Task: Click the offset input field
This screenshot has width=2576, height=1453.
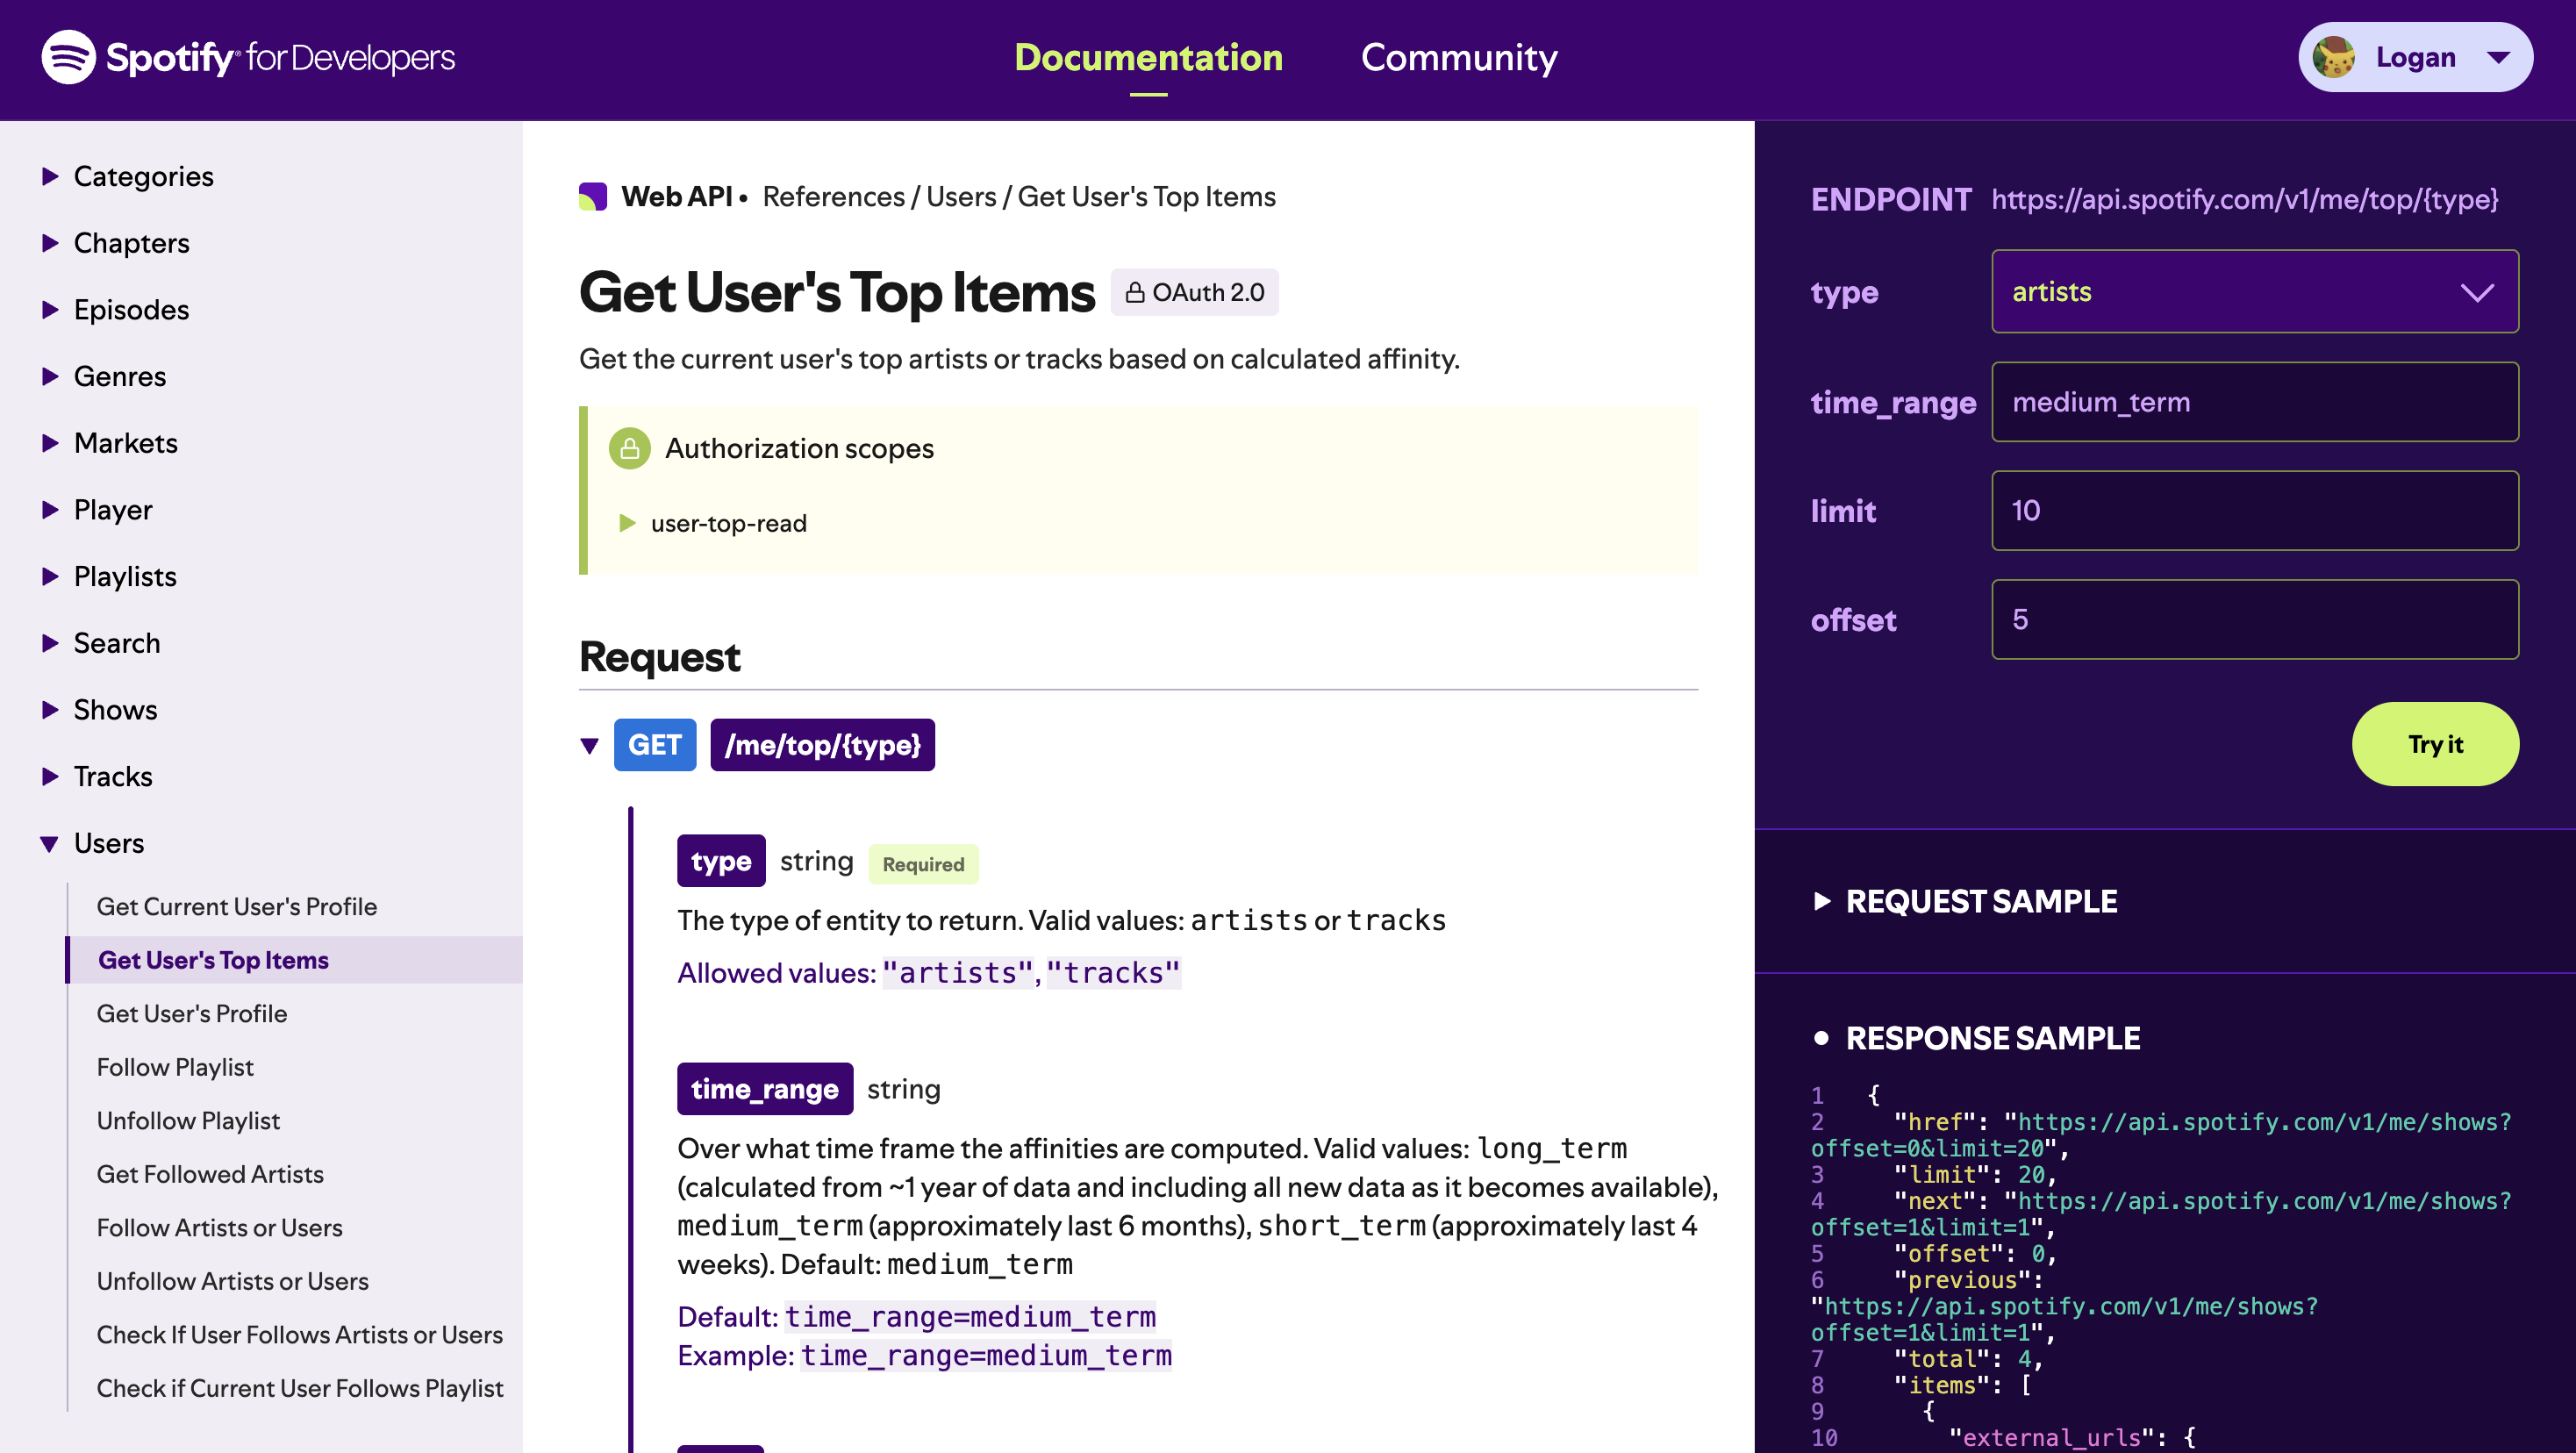Action: tap(2254, 619)
